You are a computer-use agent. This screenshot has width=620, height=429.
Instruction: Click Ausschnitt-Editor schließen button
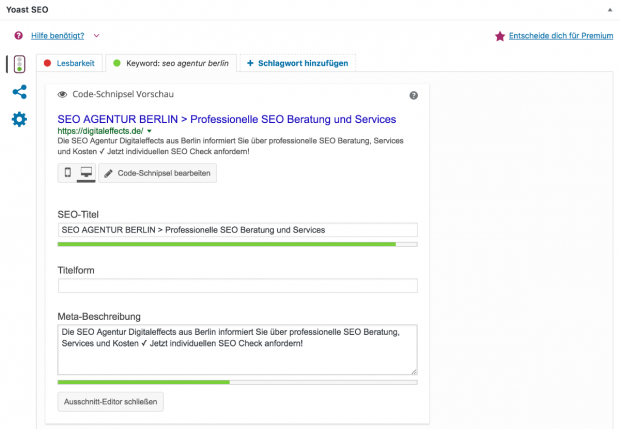pyautogui.click(x=110, y=401)
